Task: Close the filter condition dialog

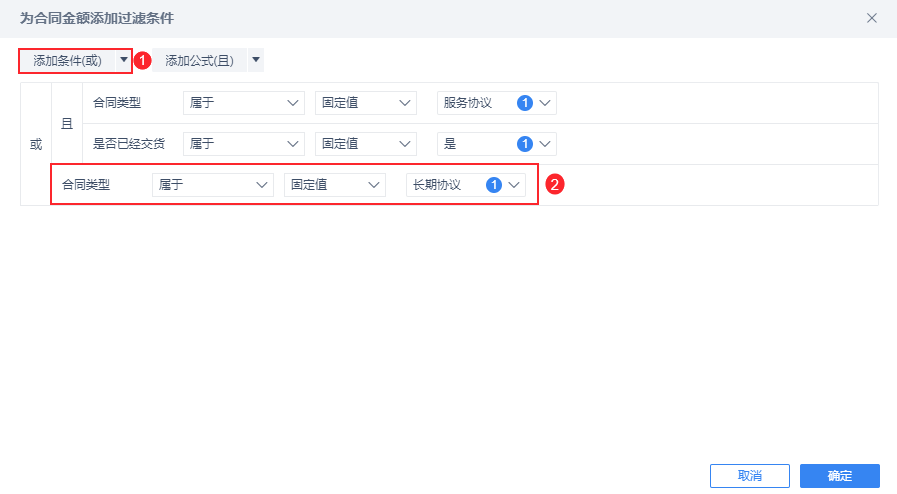Action: (x=872, y=18)
